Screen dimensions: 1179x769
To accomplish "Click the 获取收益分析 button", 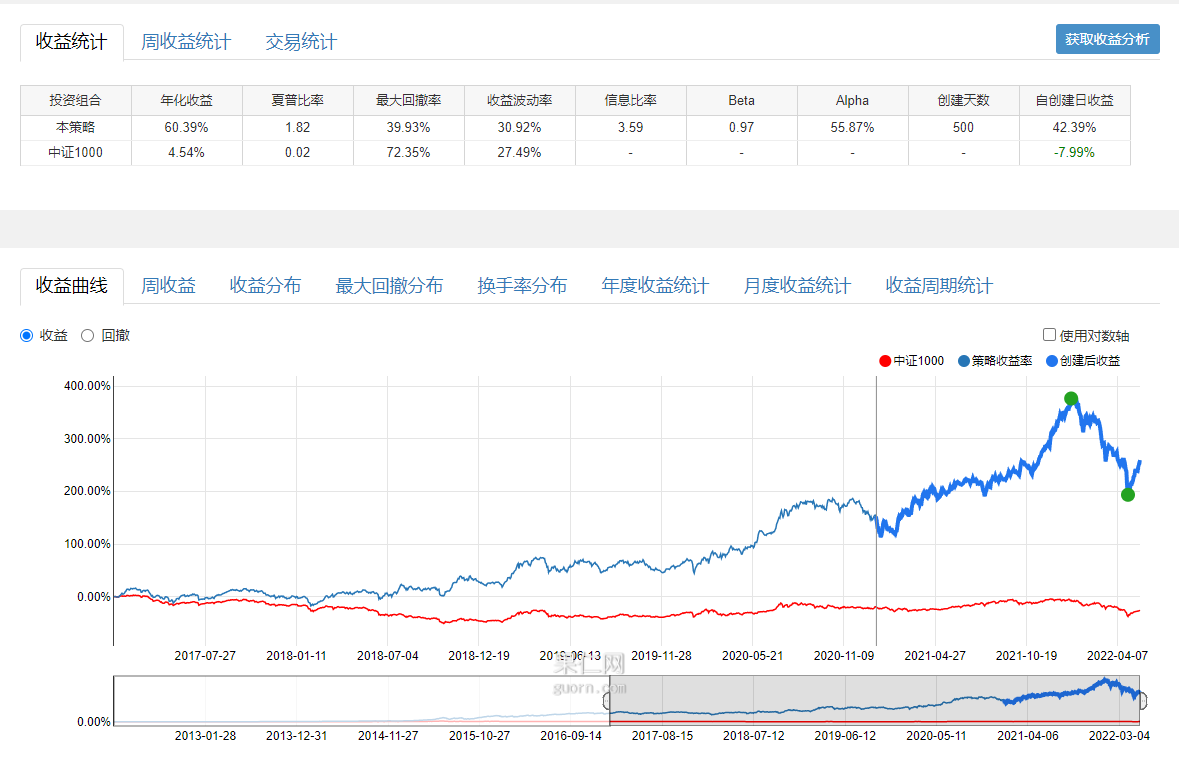I will [1107, 39].
